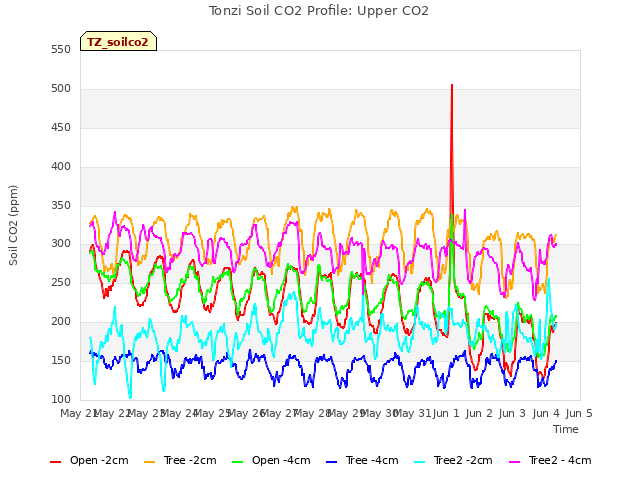Click the 550 y-axis tick label
Viewport: 640px width, 480px height.
tap(61, 50)
